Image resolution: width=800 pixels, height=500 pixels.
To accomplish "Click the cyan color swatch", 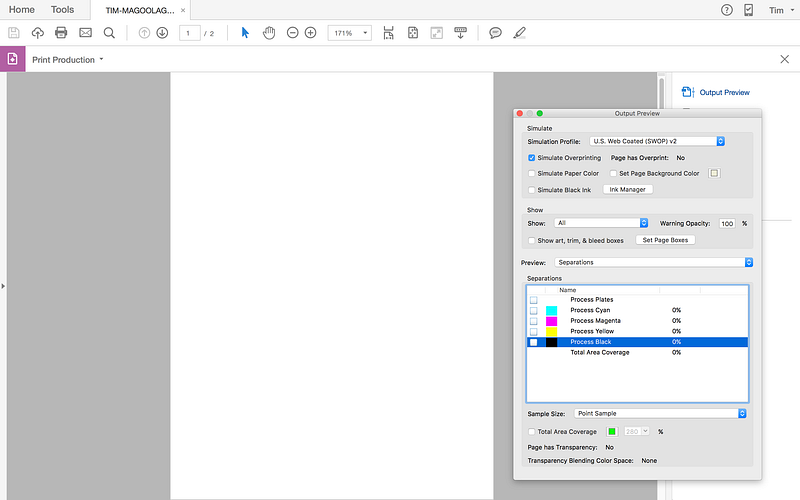I will [x=552, y=311].
